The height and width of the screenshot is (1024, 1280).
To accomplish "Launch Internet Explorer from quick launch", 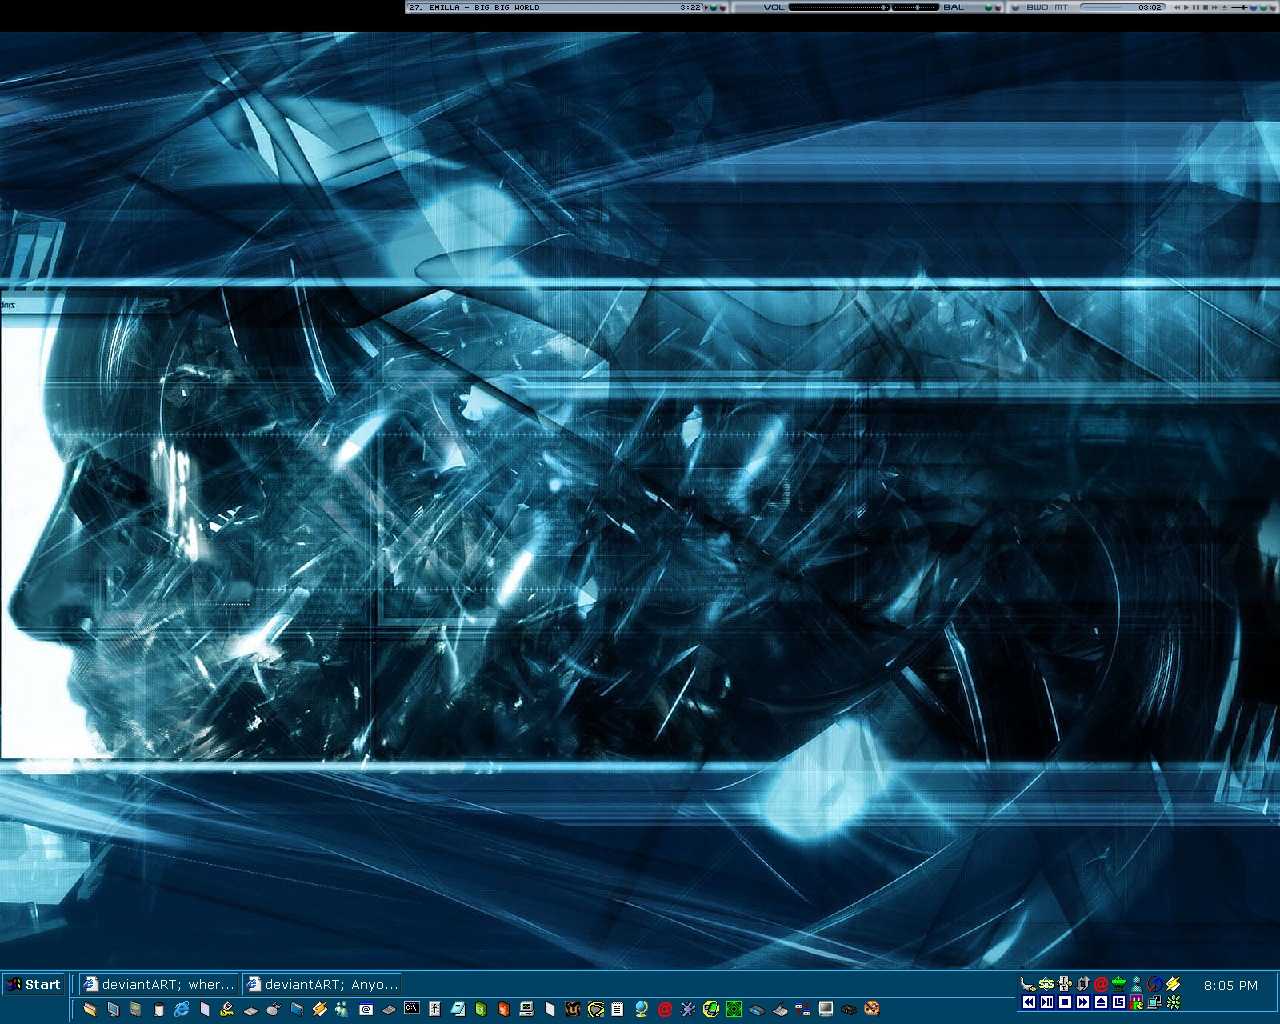I will 181,1009.
